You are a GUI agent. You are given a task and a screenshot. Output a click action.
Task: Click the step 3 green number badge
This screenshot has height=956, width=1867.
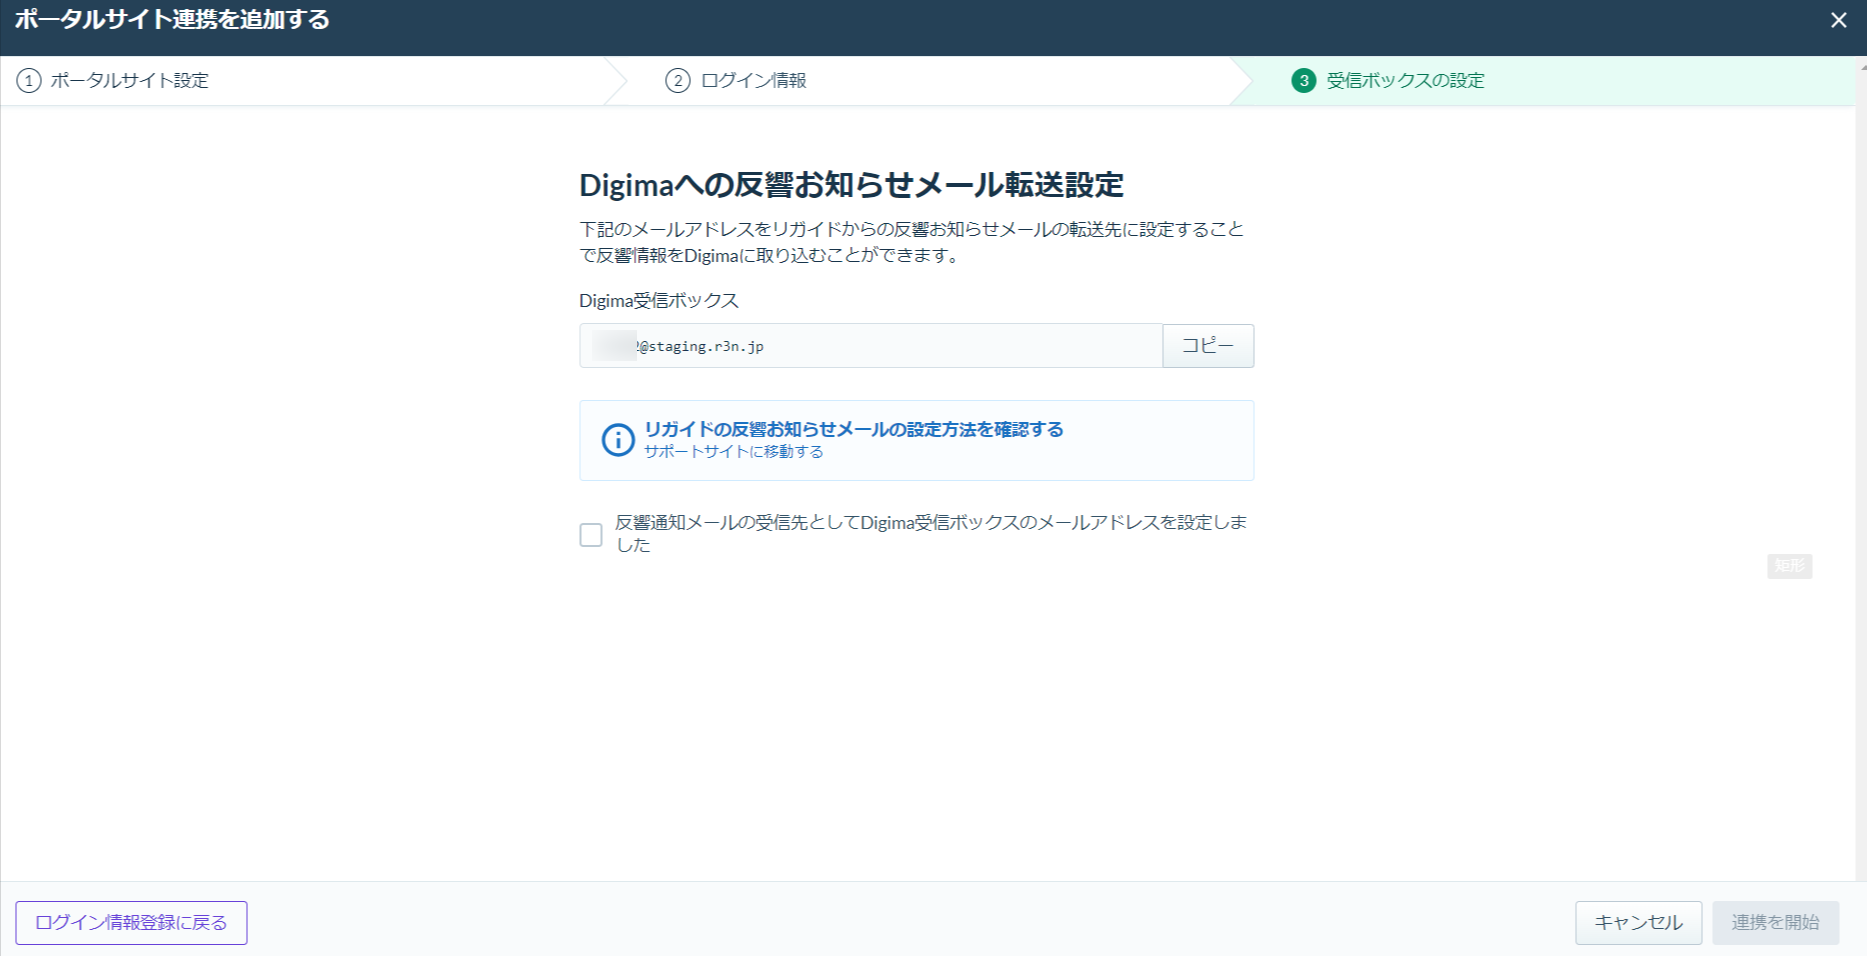[1304, 80]
